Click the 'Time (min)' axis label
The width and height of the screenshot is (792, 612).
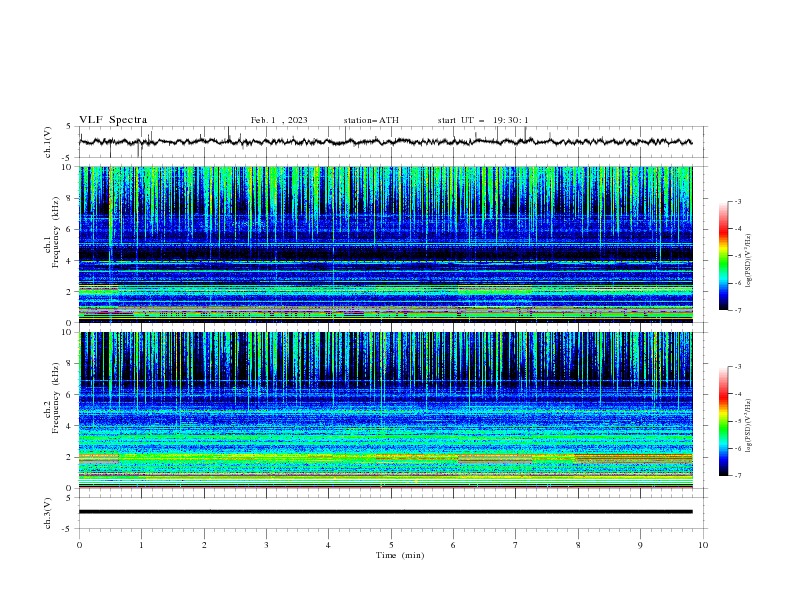[400, 555]
